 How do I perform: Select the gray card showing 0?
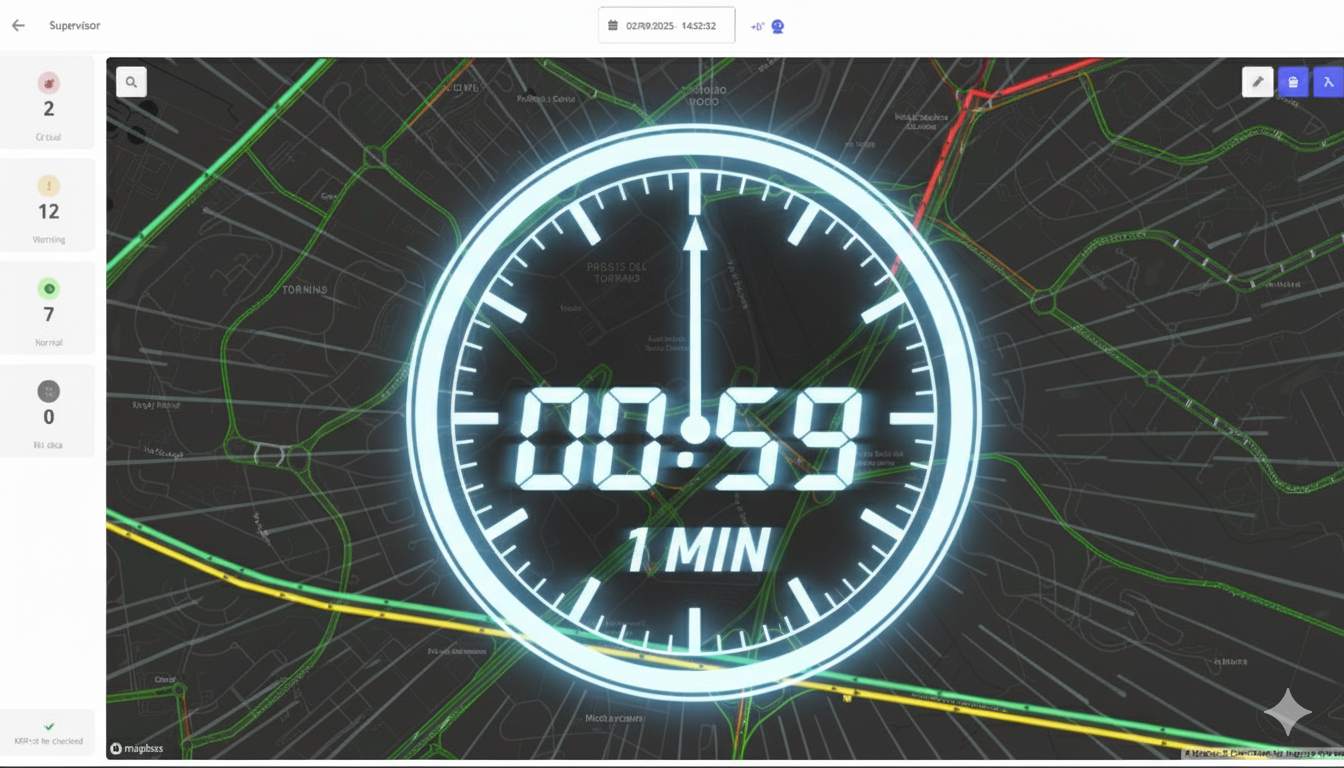point(48,412)
